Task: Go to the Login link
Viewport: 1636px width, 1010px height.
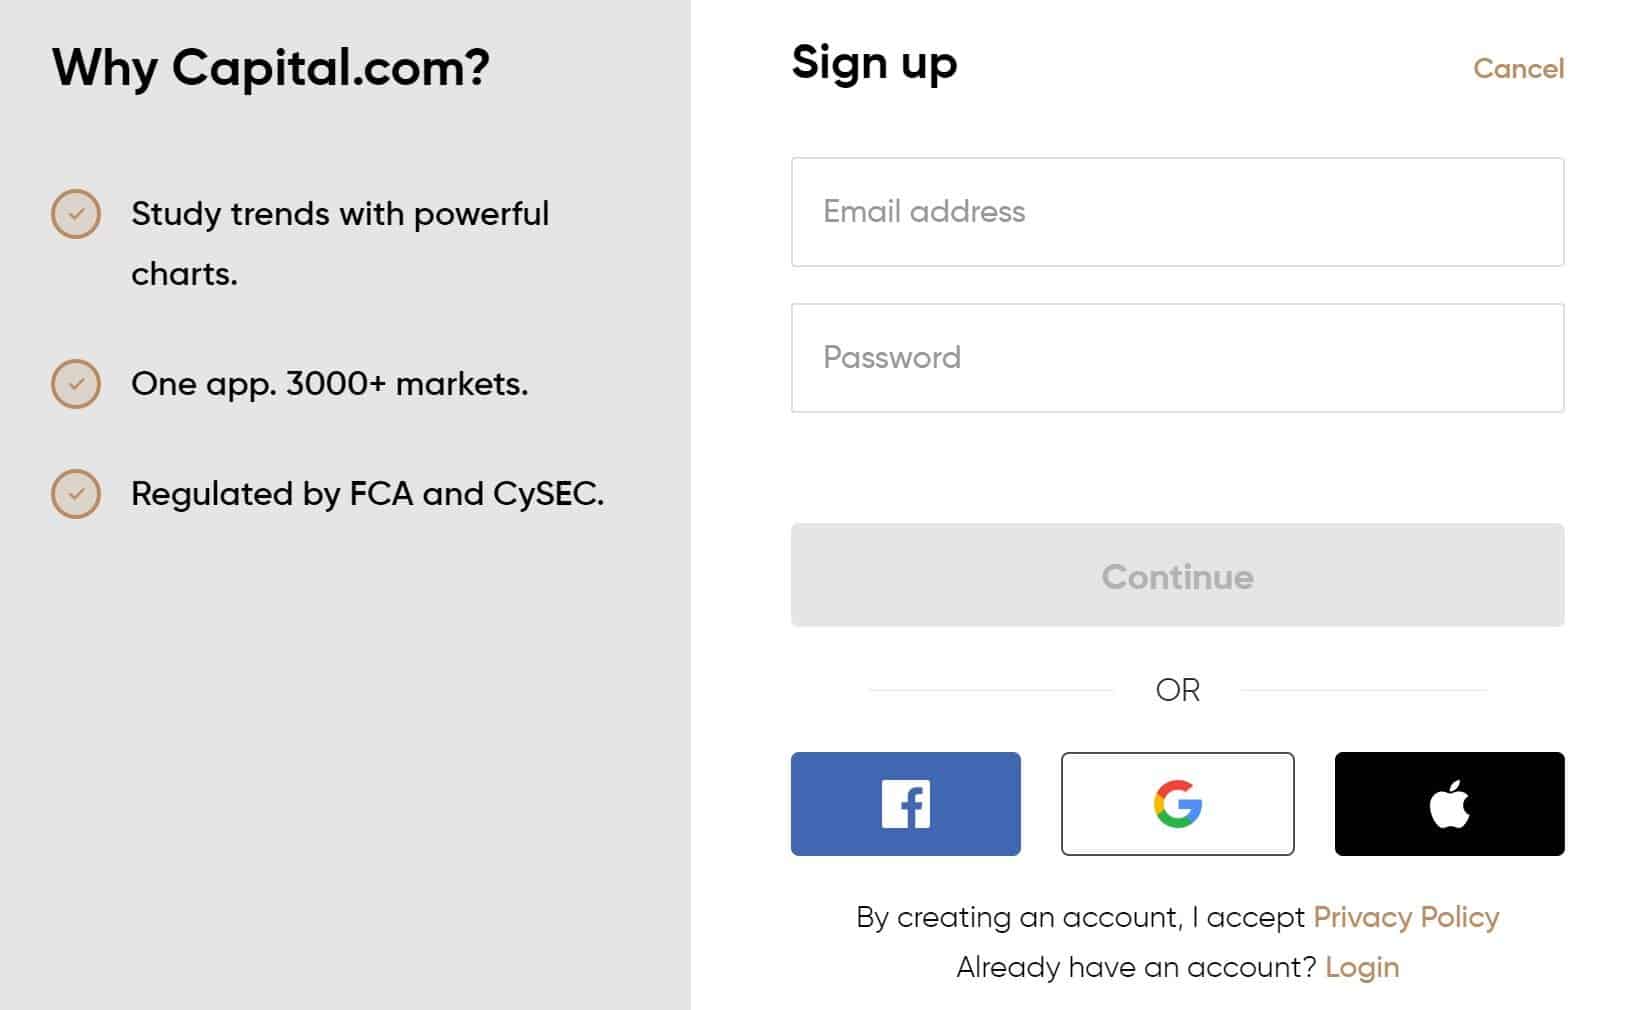Action: (x=1362, y=967)
